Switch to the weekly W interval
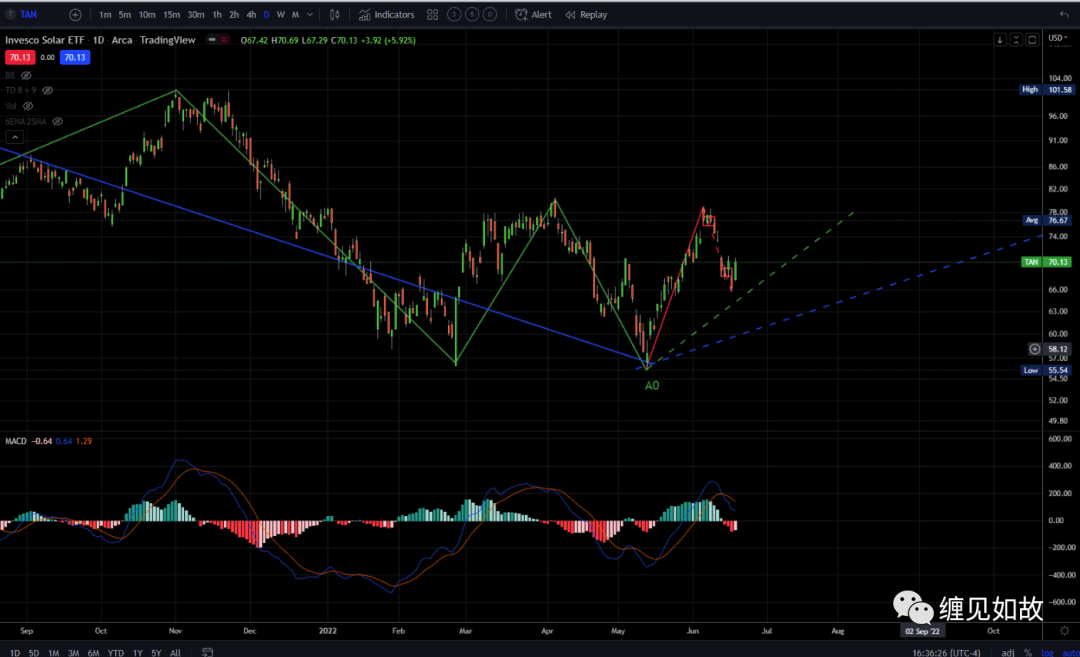 [281, 14]
